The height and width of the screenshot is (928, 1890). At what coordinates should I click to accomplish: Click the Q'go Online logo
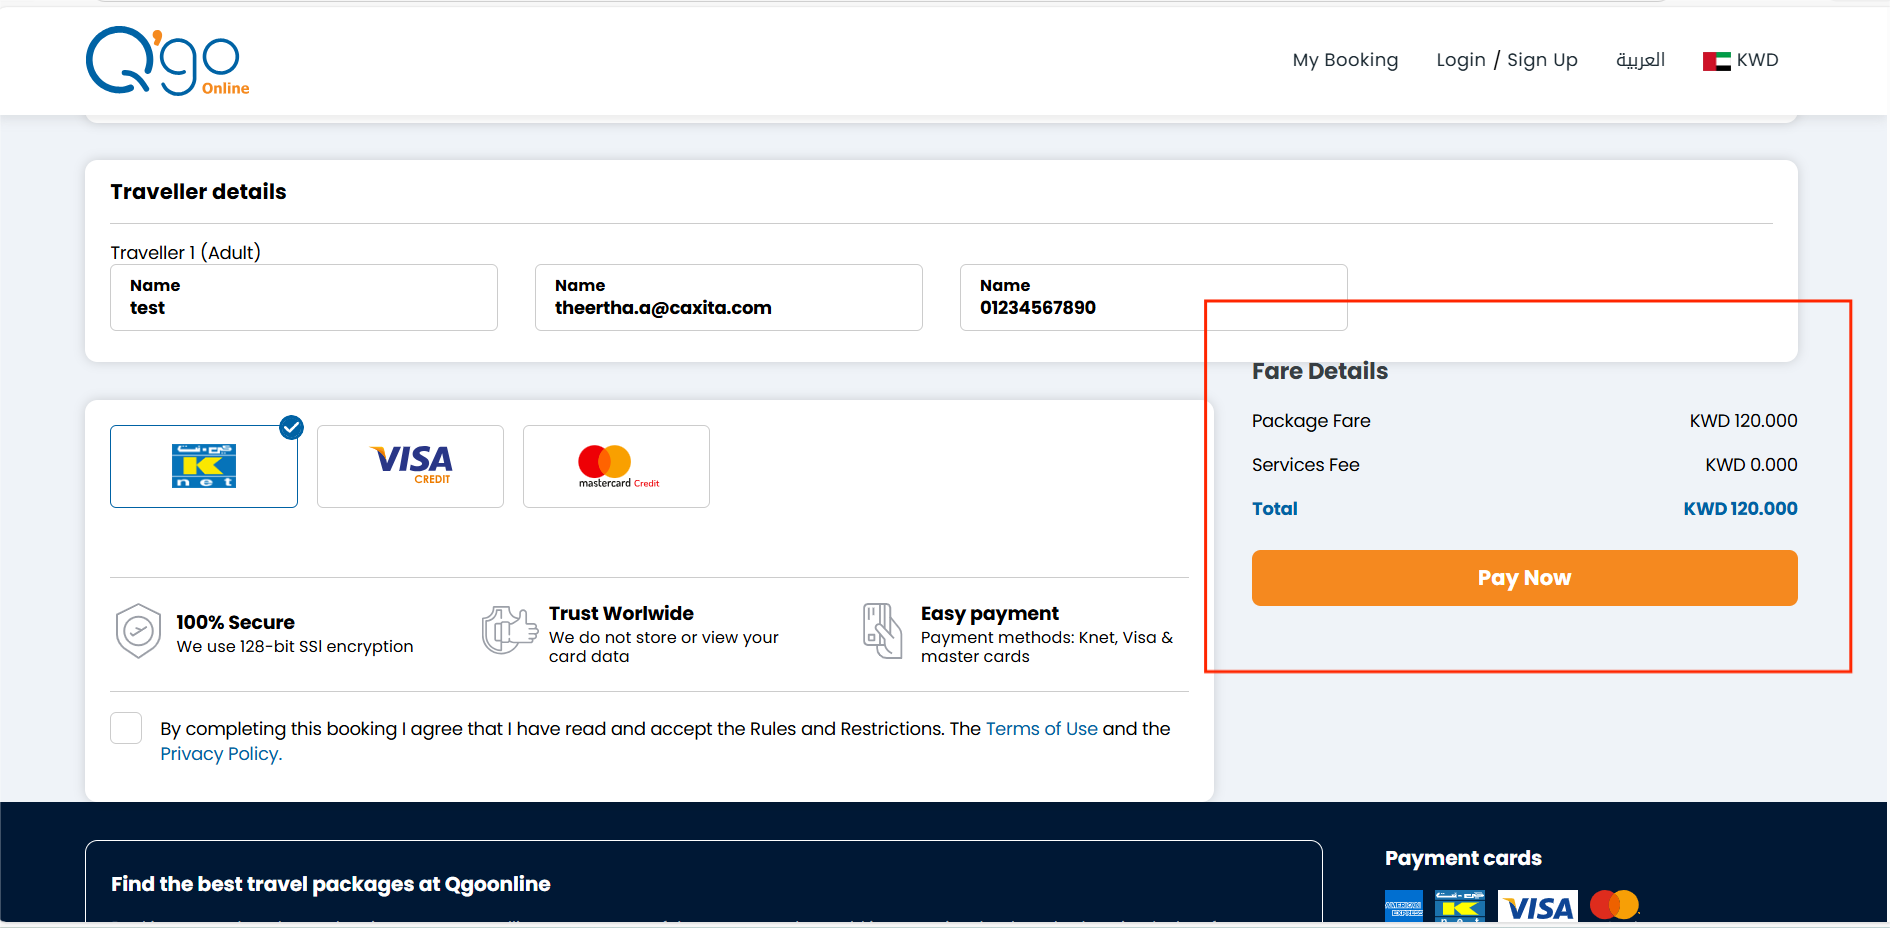(x=167, y=61)
